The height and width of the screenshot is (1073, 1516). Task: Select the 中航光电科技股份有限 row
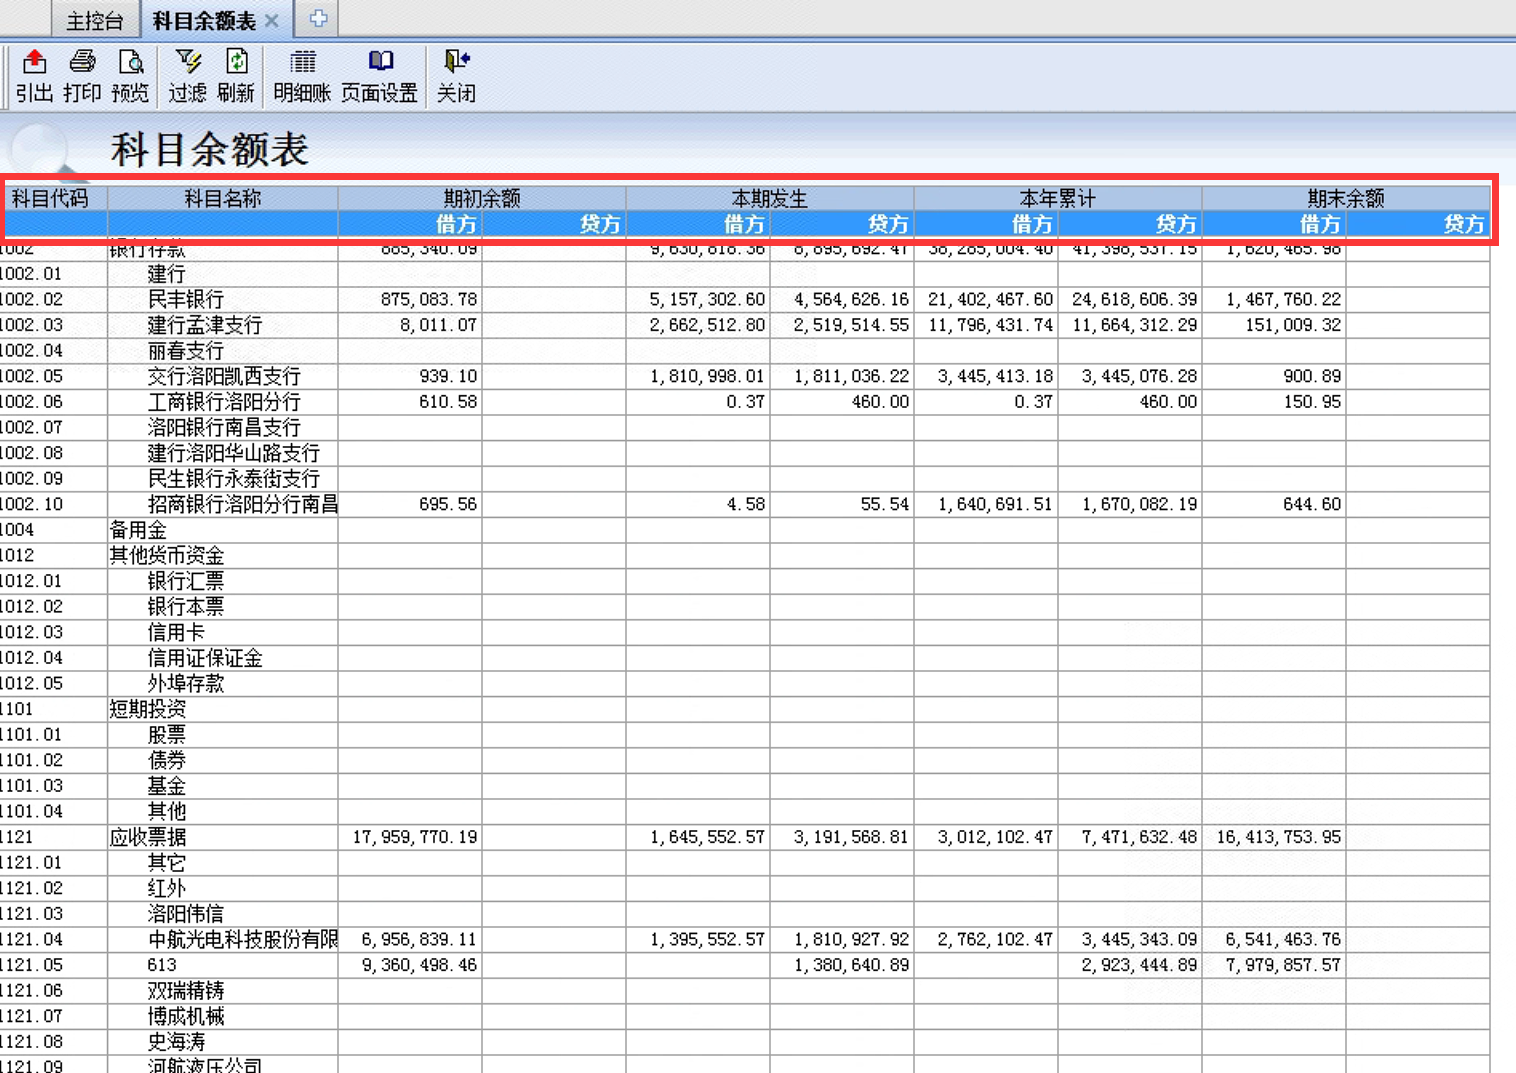click(x=242, y=939)
